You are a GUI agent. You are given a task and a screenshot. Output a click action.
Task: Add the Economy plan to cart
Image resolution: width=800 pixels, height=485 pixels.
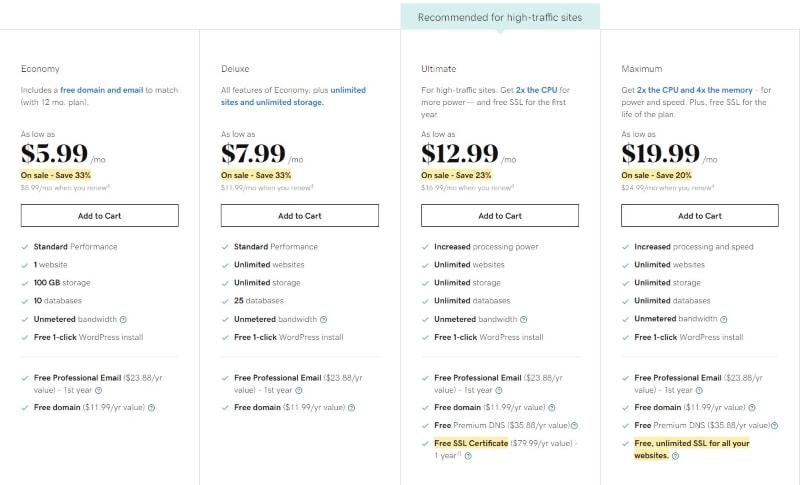(x=100, y=215)
